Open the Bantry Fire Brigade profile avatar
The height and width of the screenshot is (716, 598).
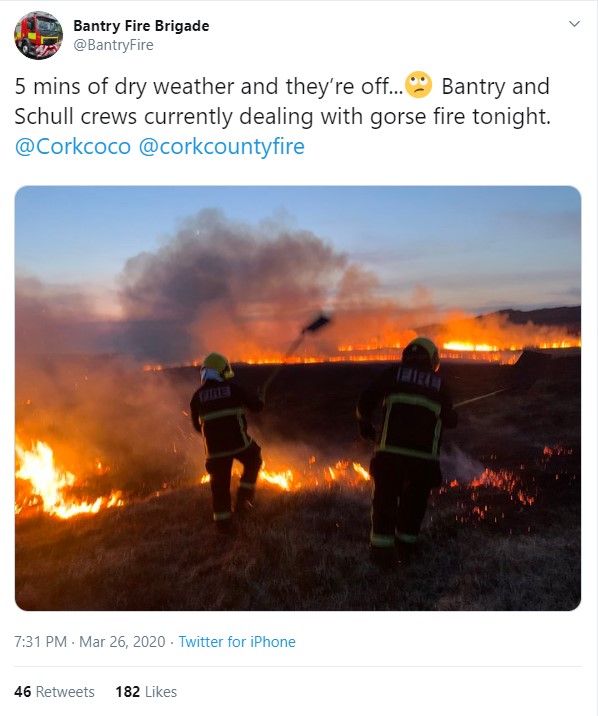click(38, 35)
